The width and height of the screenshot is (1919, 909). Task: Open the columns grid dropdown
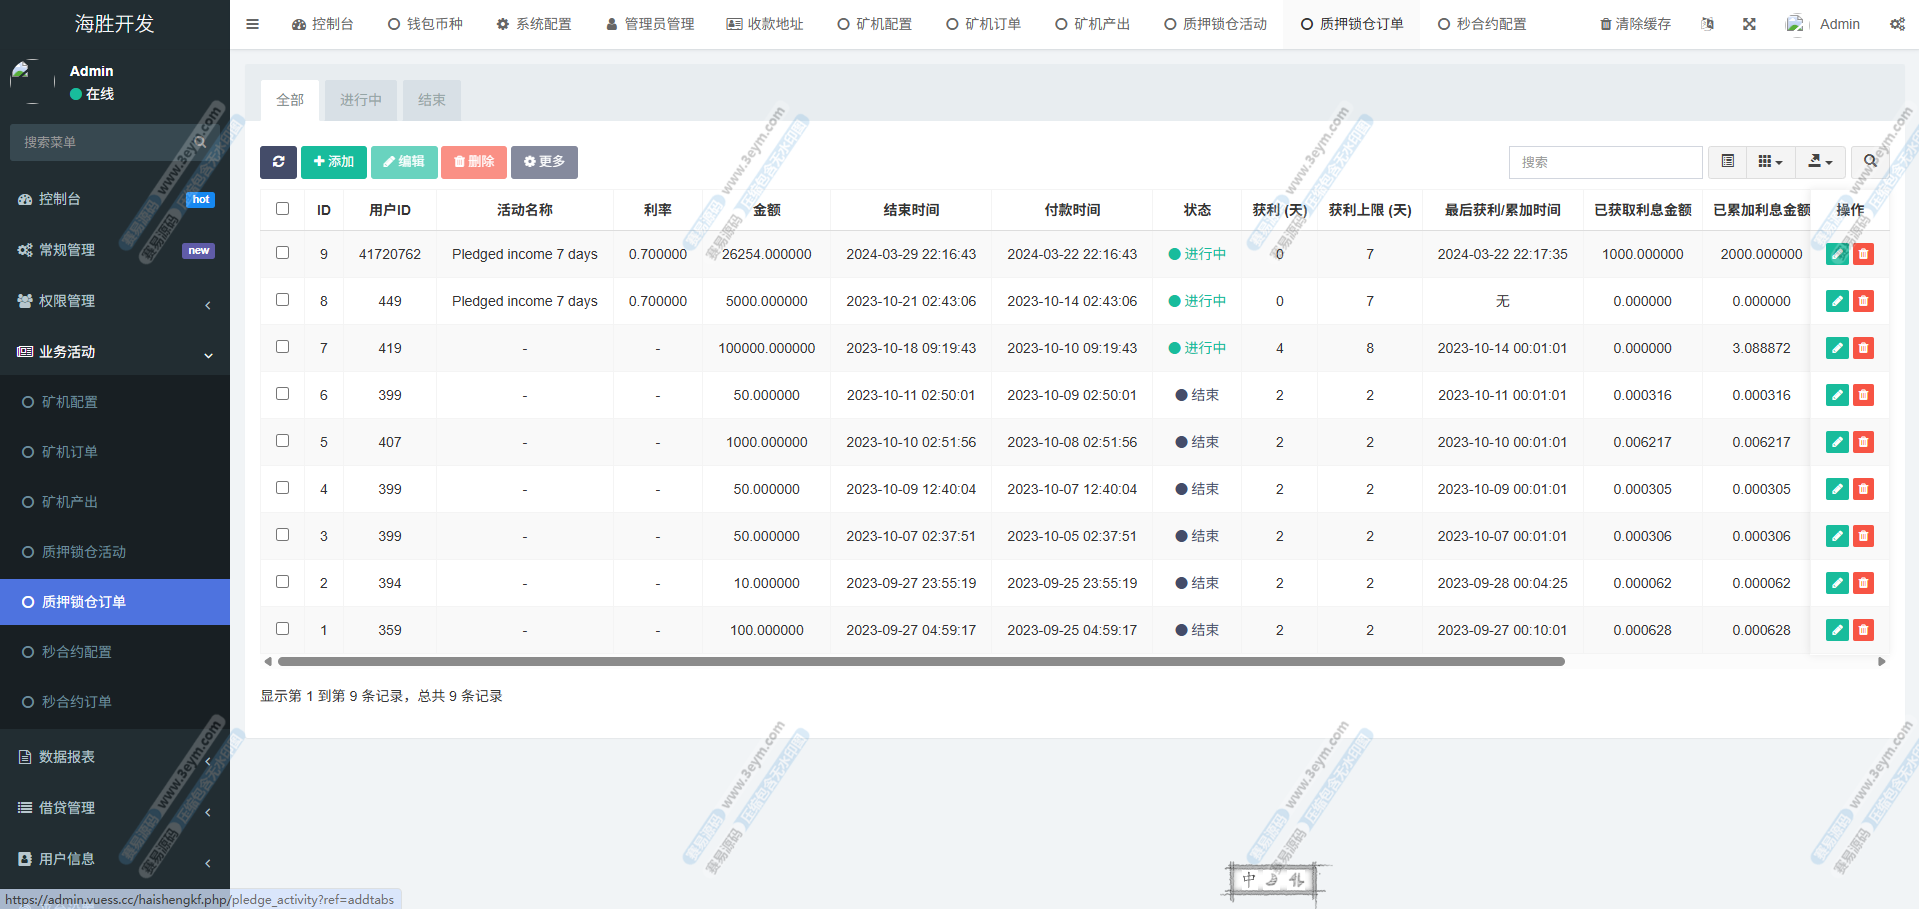pyautogui.click(x=1770, y=162)
